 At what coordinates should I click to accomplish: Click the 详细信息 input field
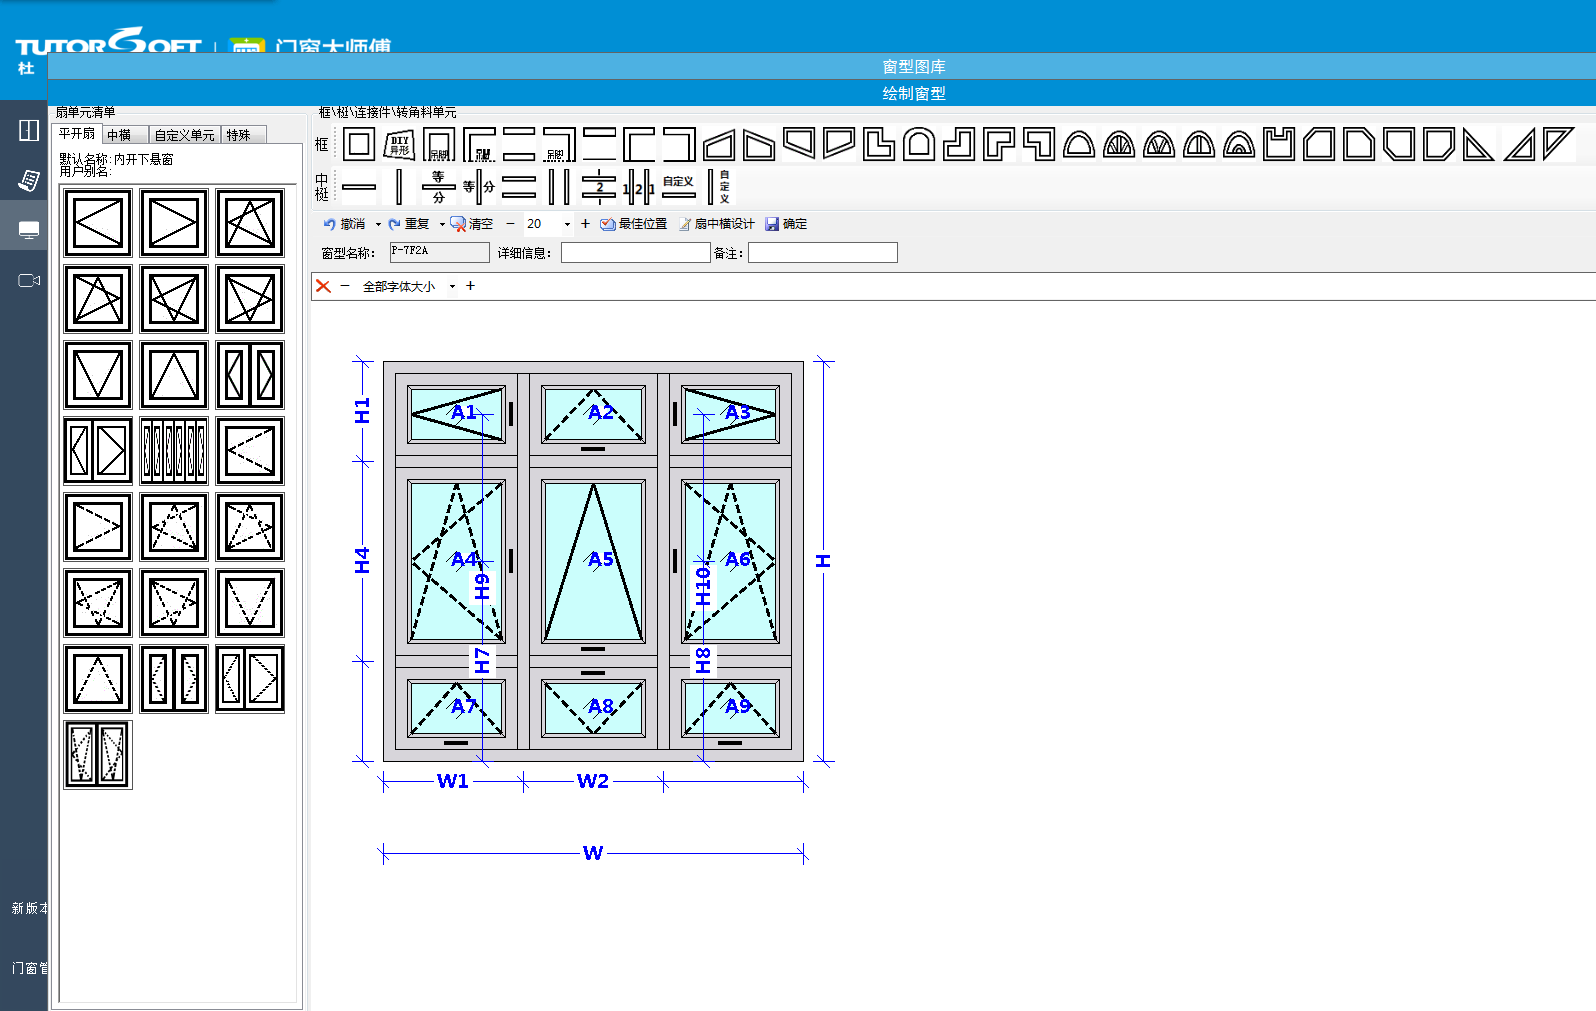pyautogui.click(x=636, y=252)
